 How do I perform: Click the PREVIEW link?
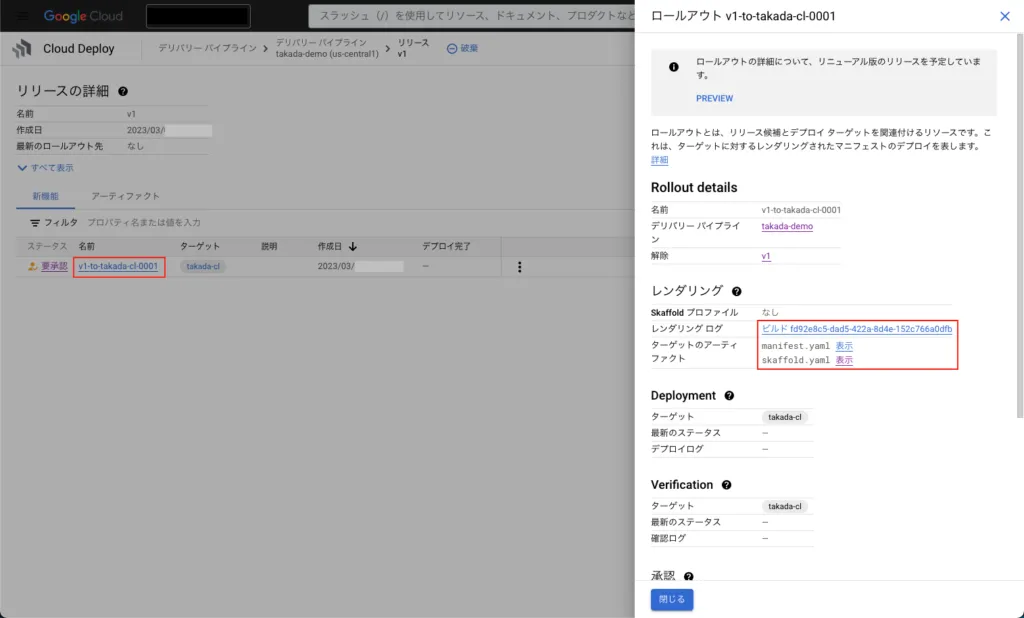[714, 99]
